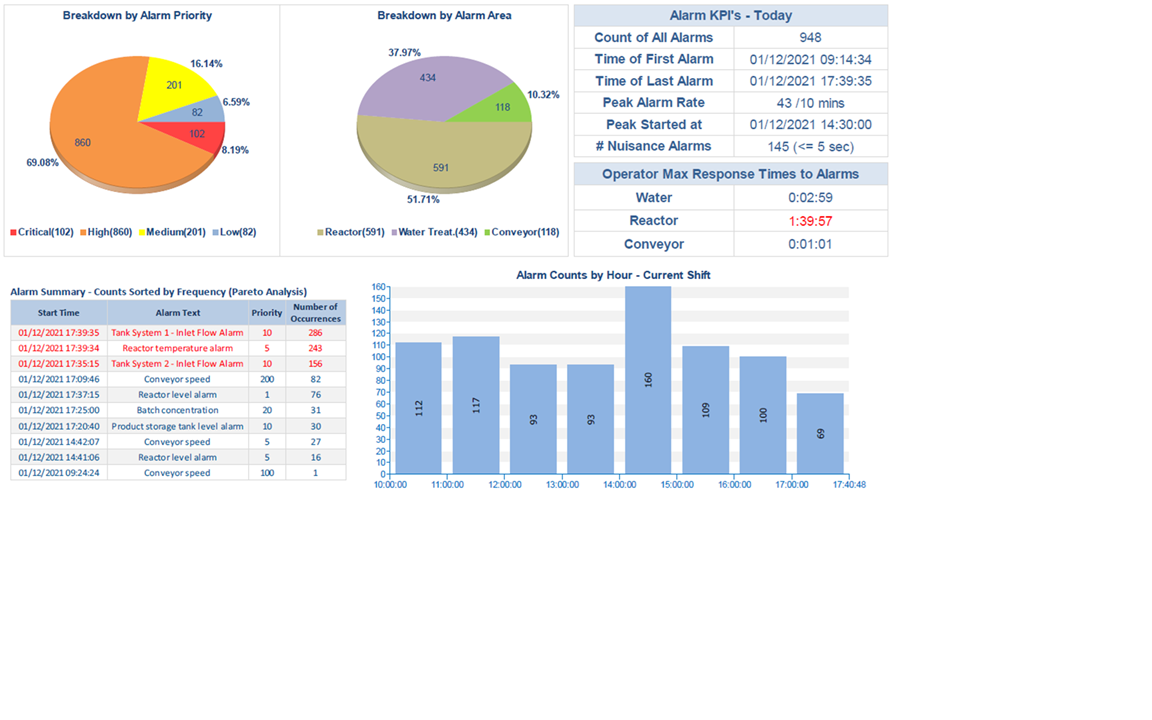Click the Priority column header
Screen dimensions: 1152x720
[x=267, y=313]
